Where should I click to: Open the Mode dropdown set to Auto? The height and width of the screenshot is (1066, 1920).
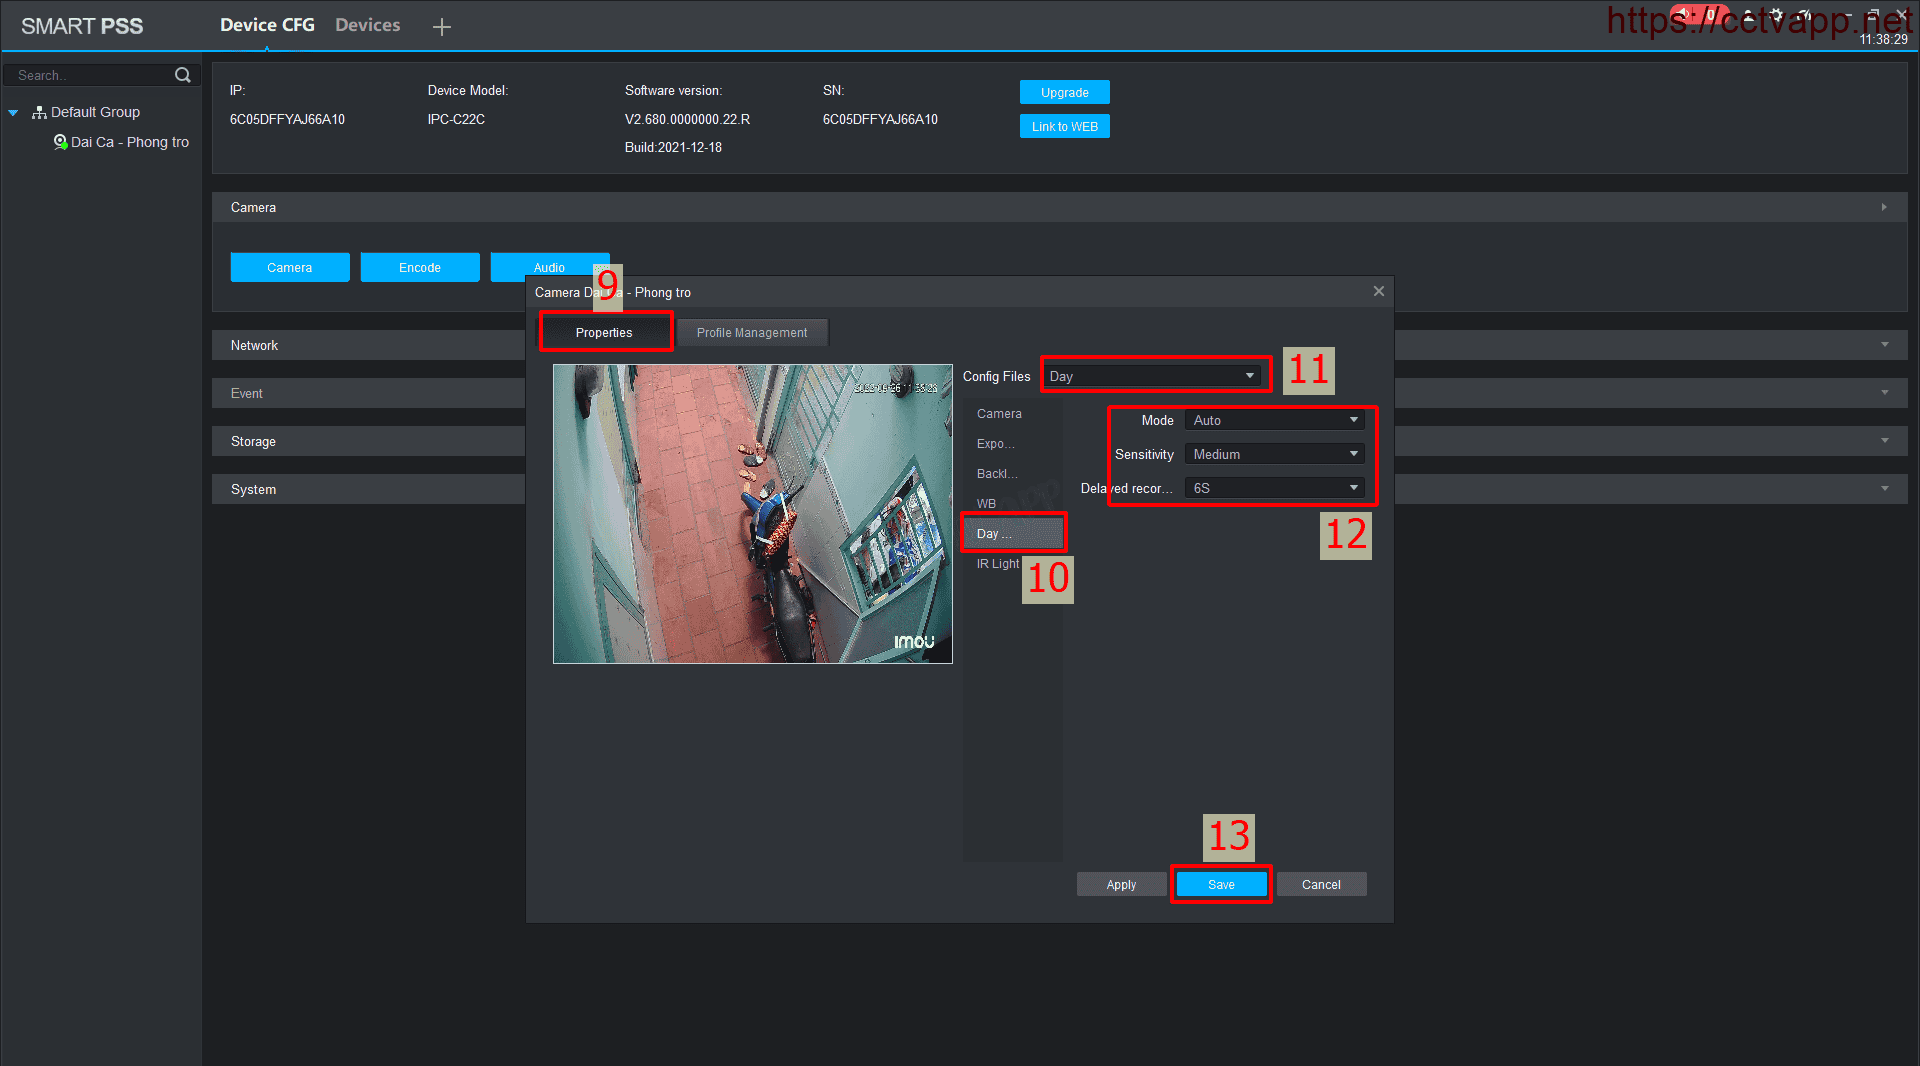pos(1274,420)
